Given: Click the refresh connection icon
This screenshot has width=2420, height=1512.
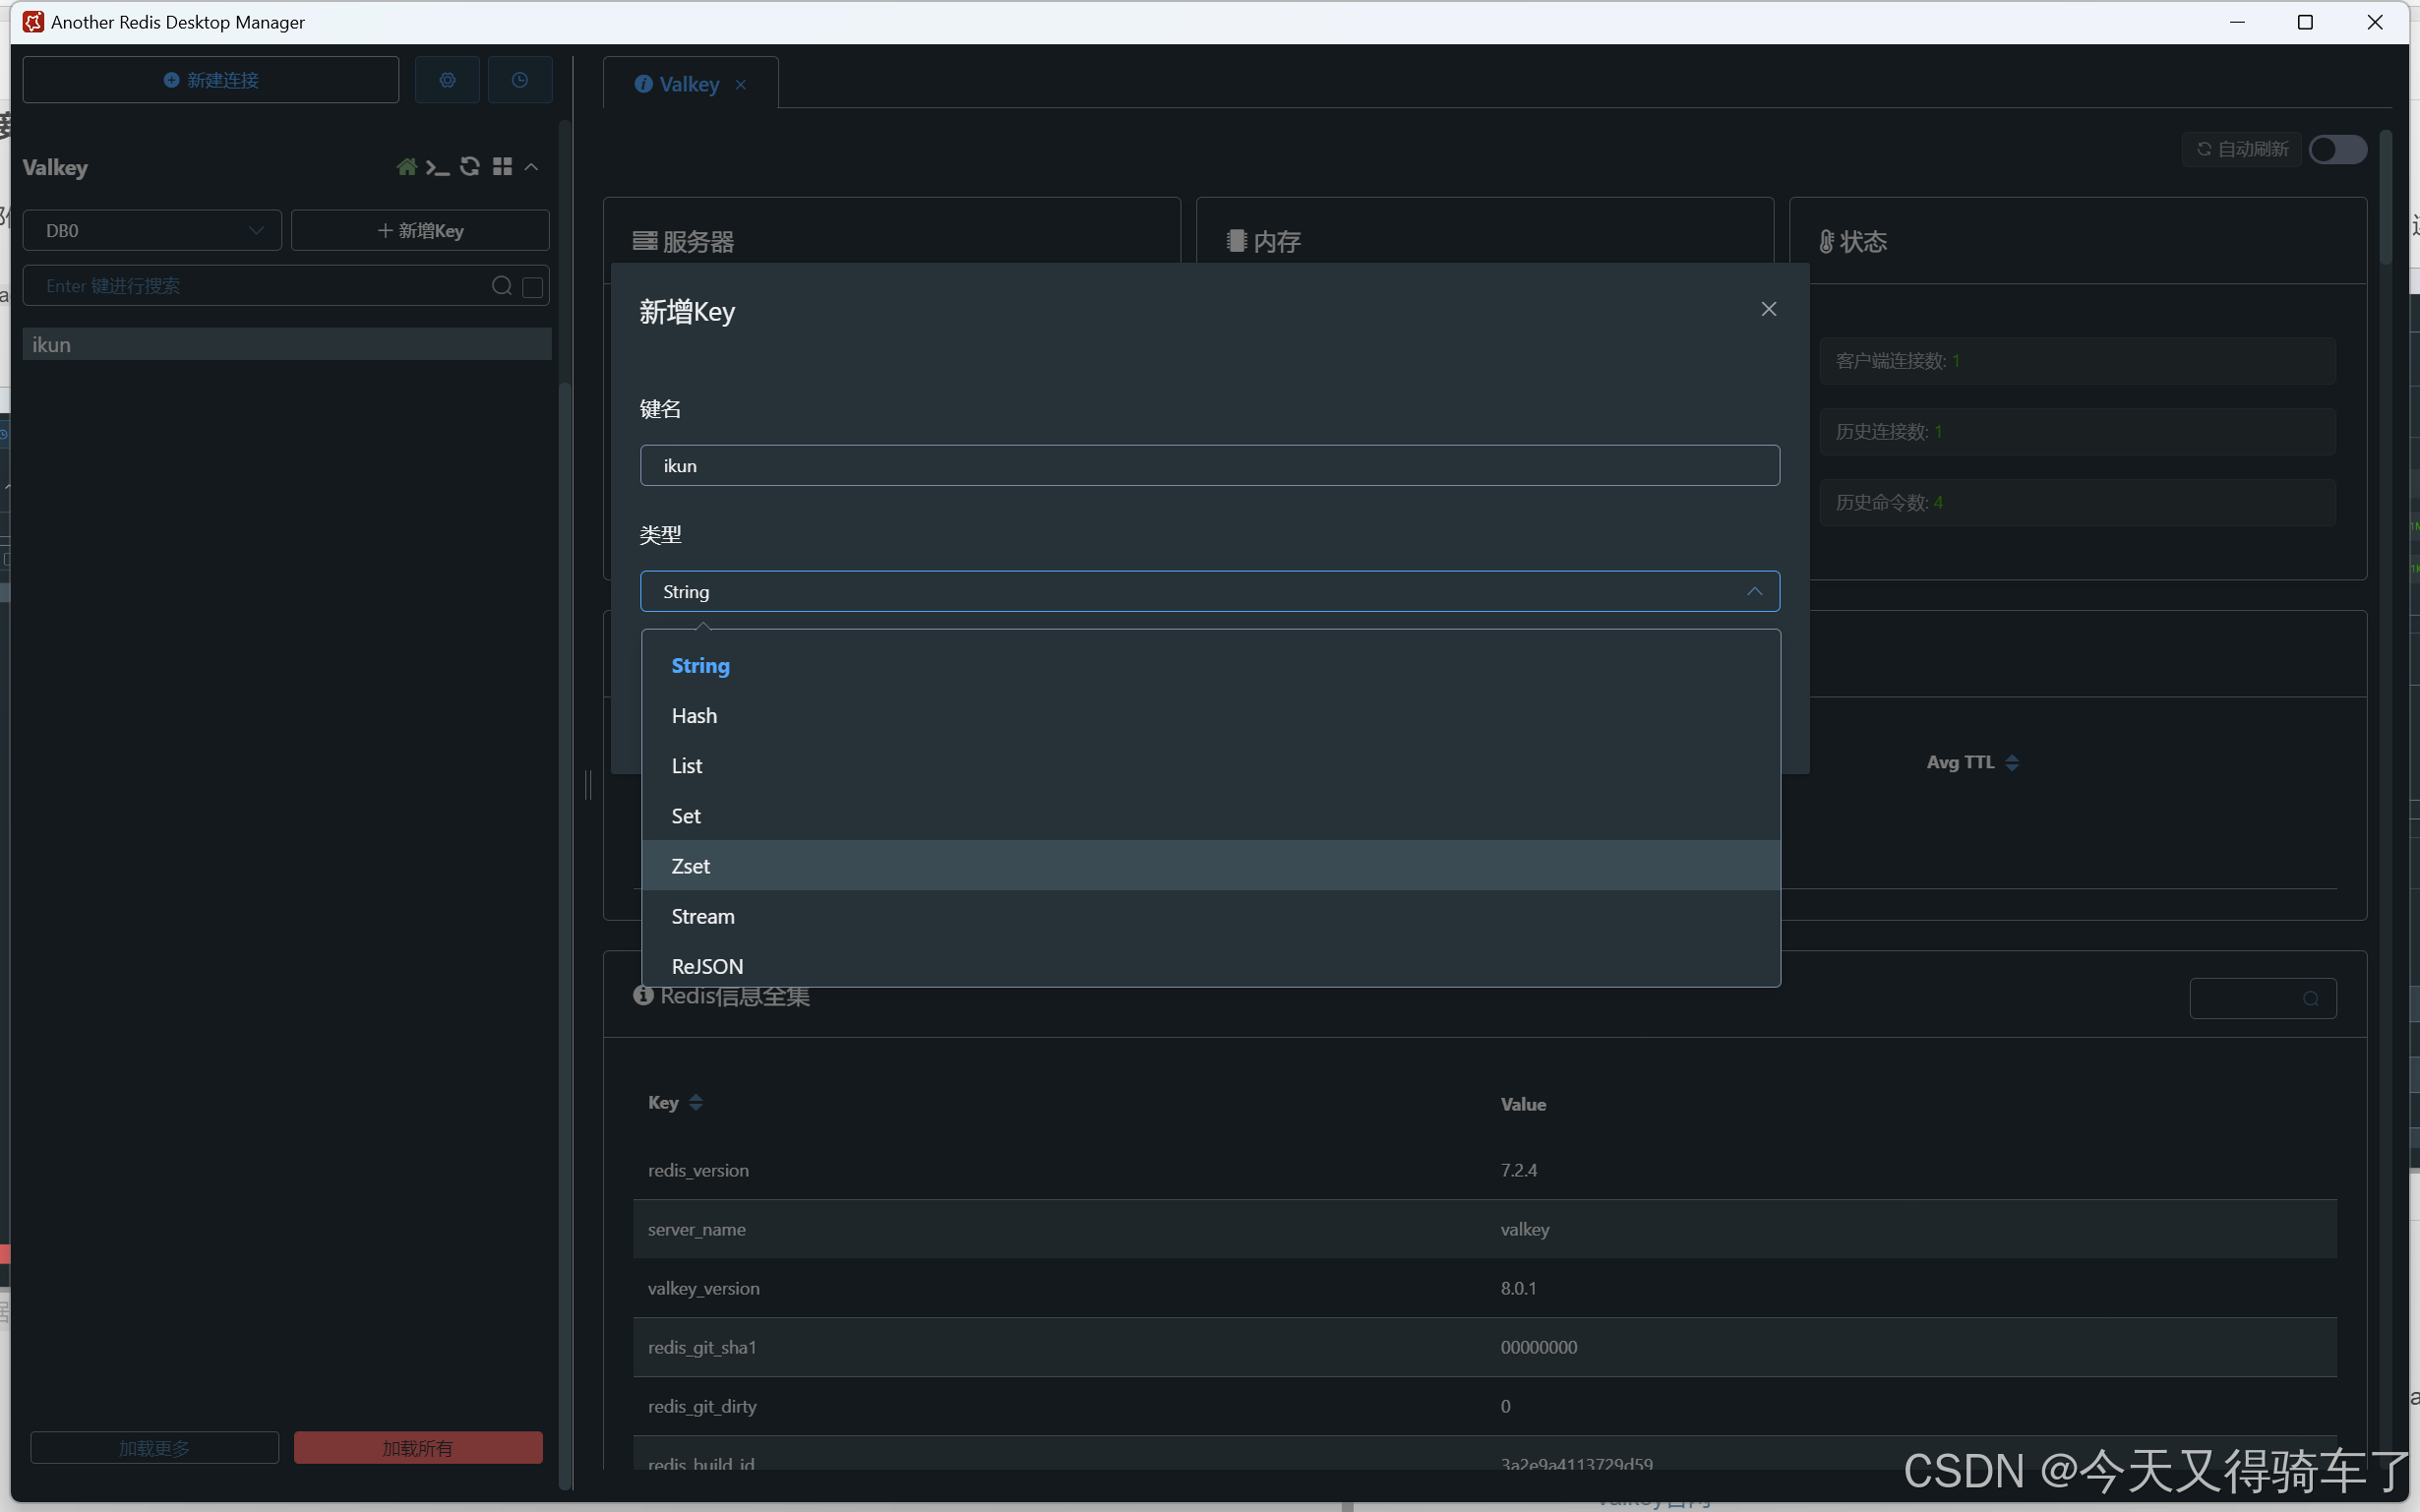Looking at the screenshot, I should point(470,167).
